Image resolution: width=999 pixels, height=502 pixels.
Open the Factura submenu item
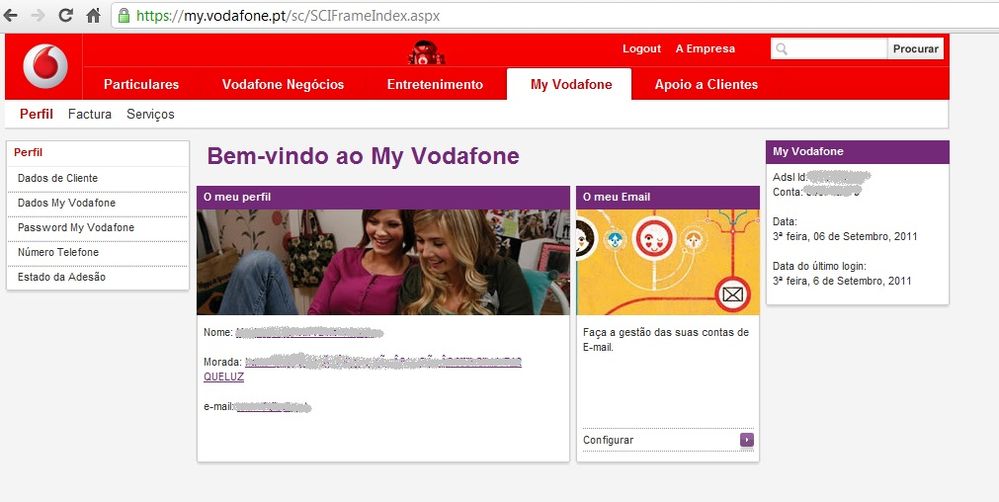(x=90, y=114)
